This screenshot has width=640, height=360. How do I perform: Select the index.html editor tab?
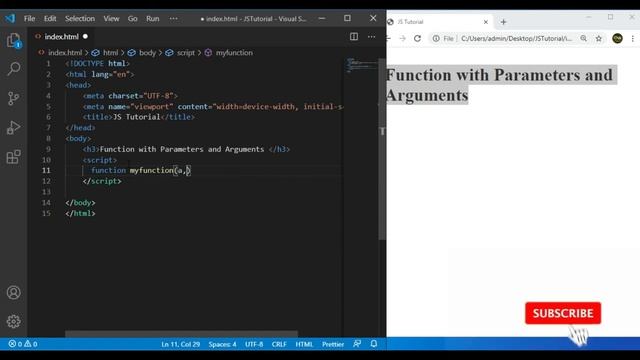point(61,37)
